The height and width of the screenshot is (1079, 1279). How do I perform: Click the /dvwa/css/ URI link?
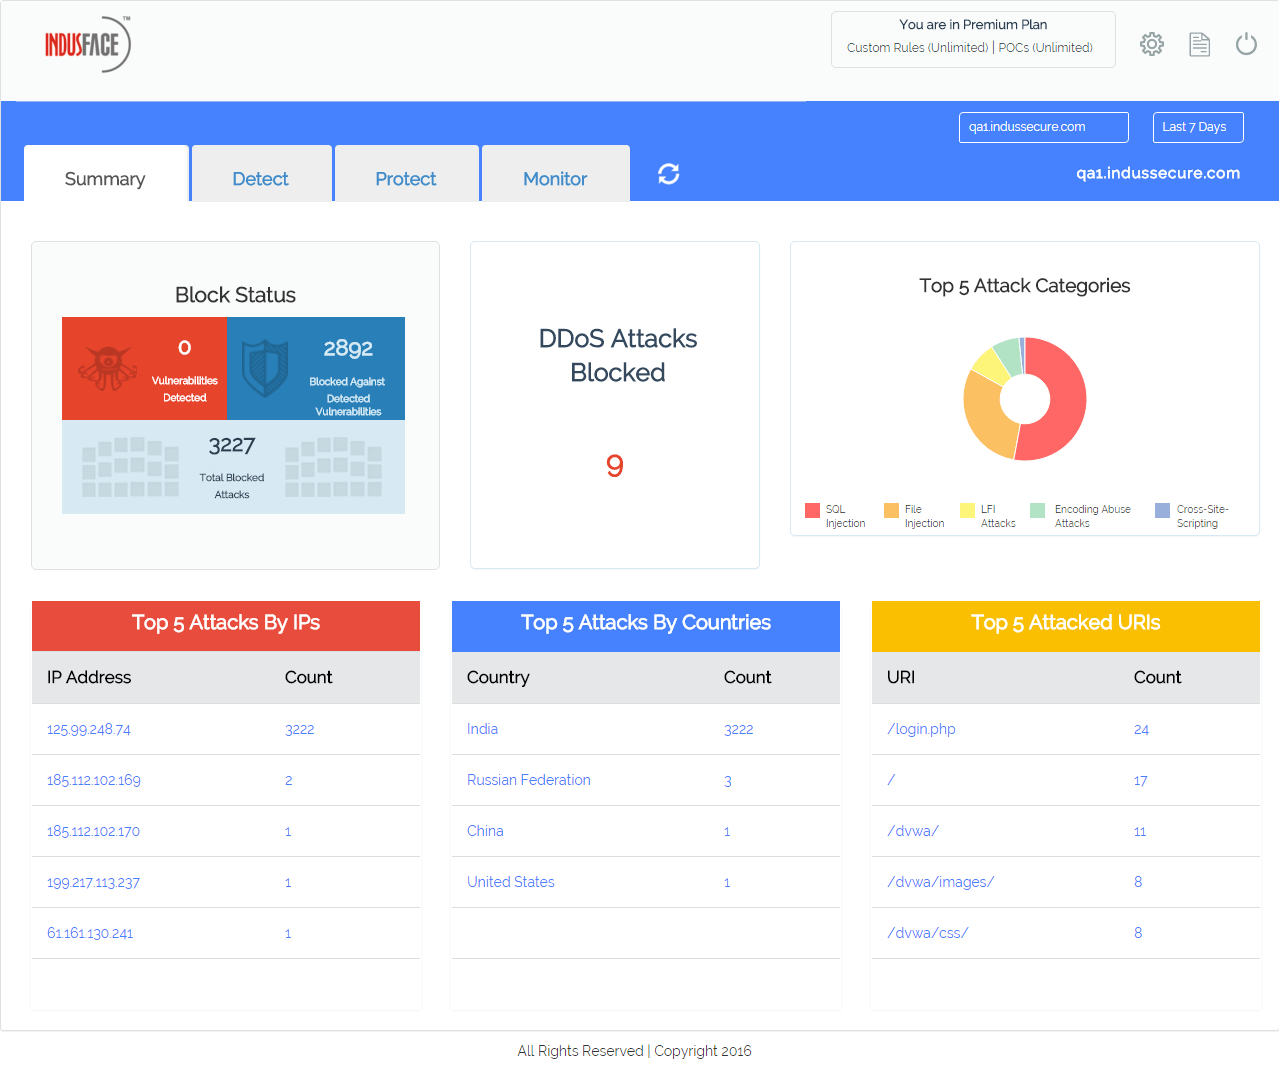coord(927,933)
